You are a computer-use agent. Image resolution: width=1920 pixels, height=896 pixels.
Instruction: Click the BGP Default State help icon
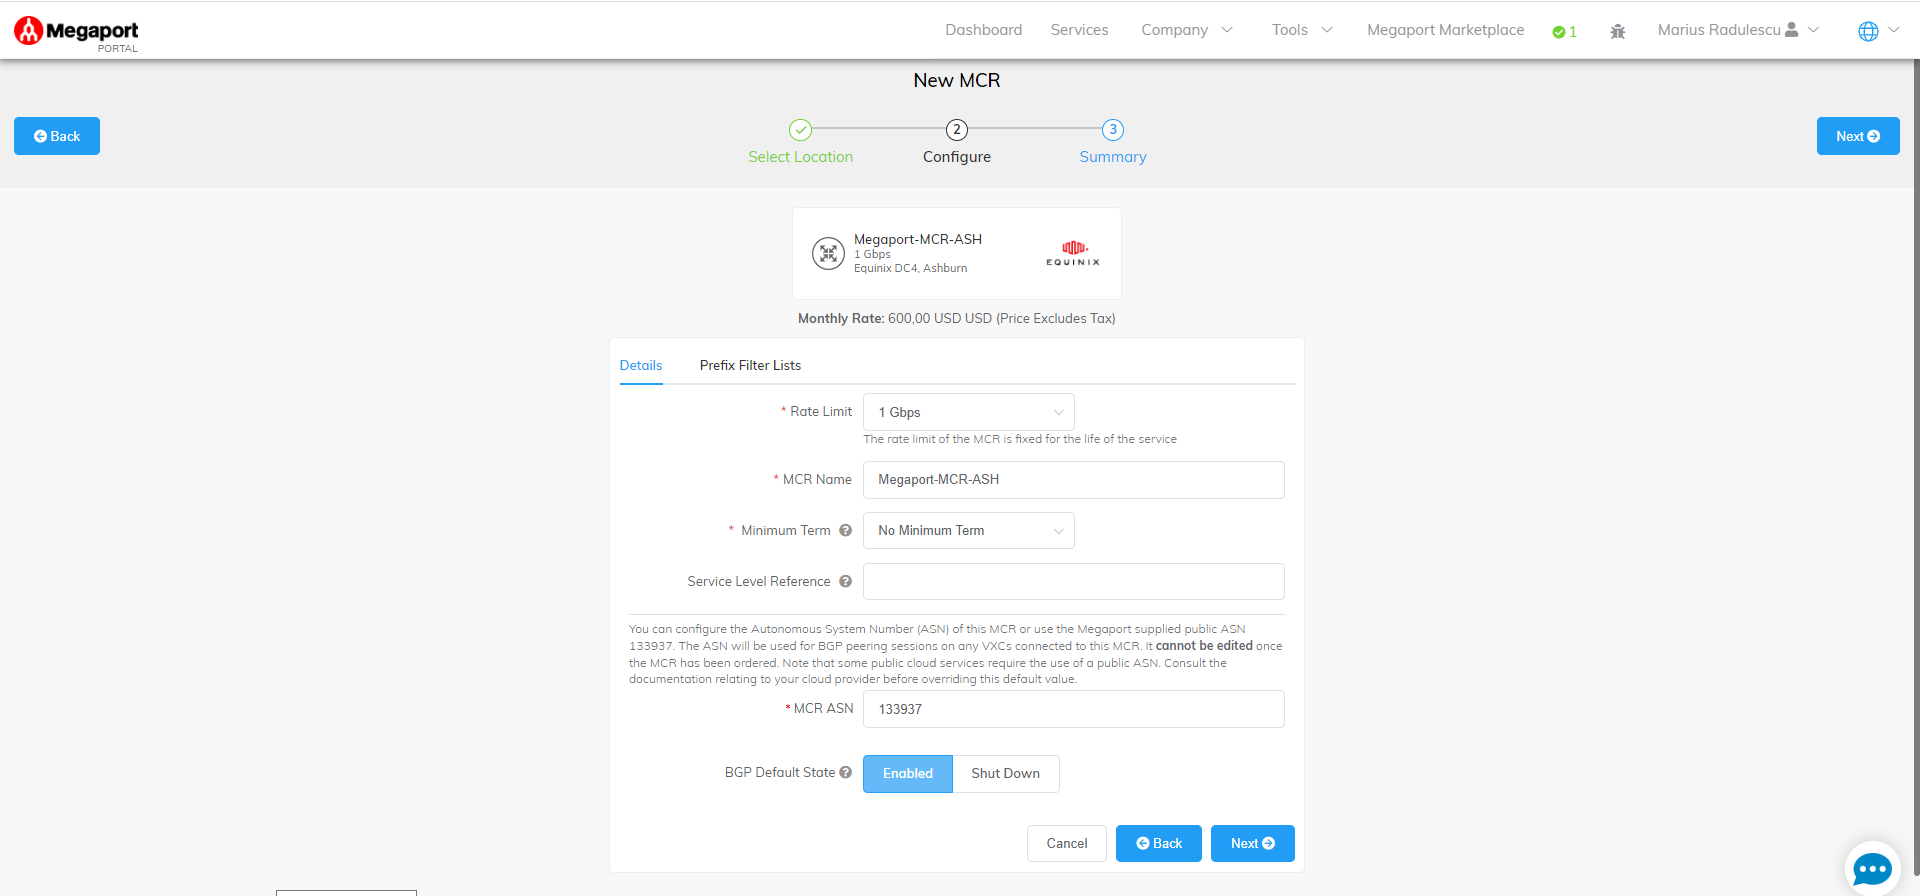[x=846, y=773]
